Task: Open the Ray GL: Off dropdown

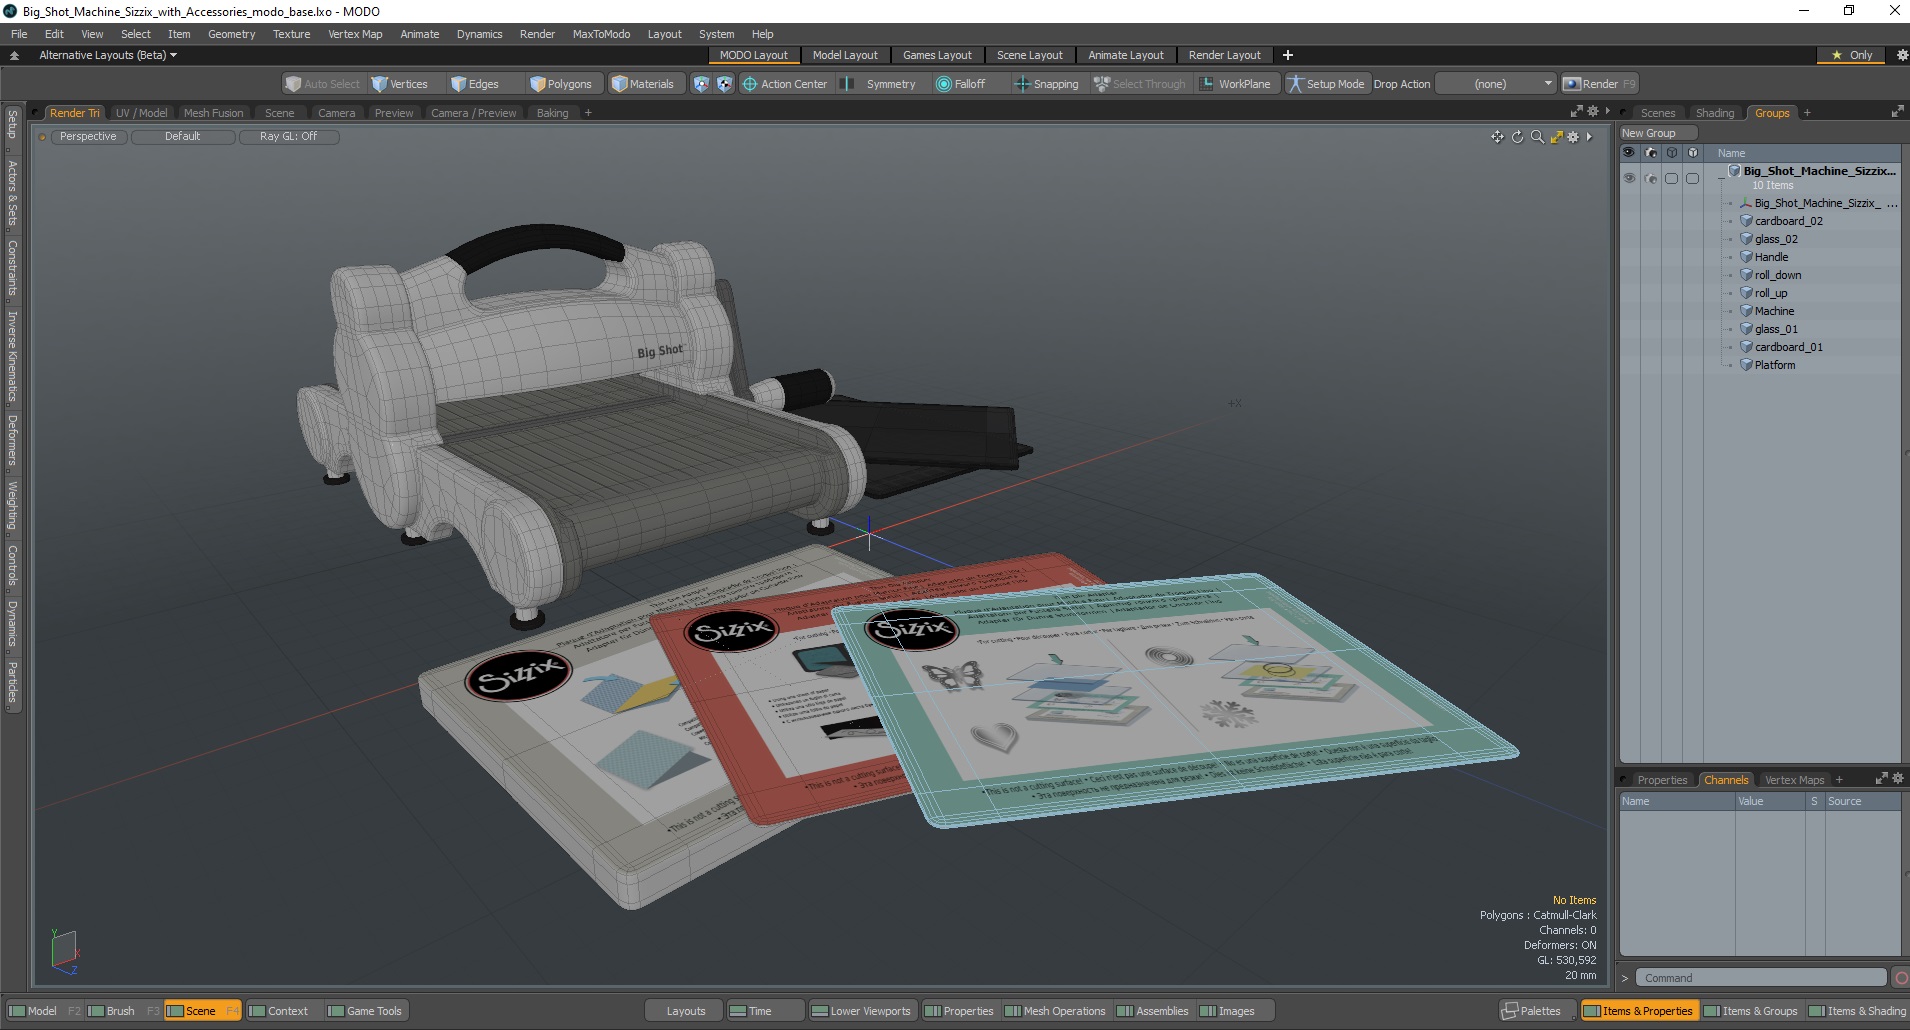Action: (289, 136)
